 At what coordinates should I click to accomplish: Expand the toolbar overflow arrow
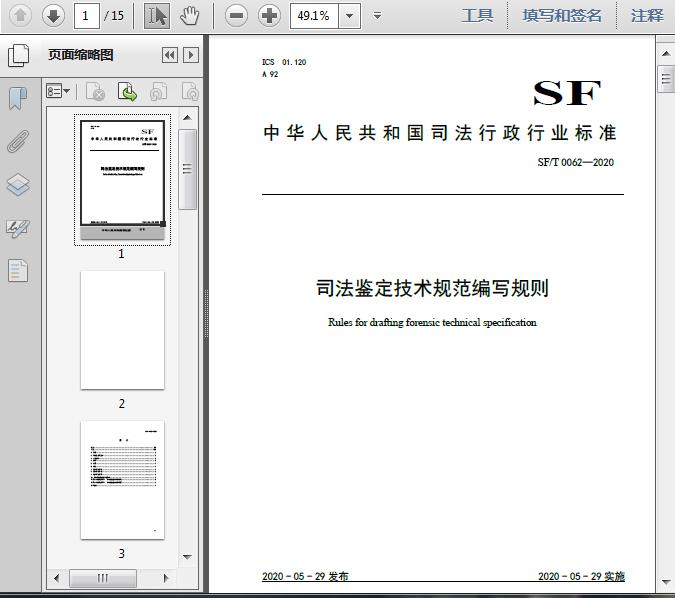[x=377, y=15]
